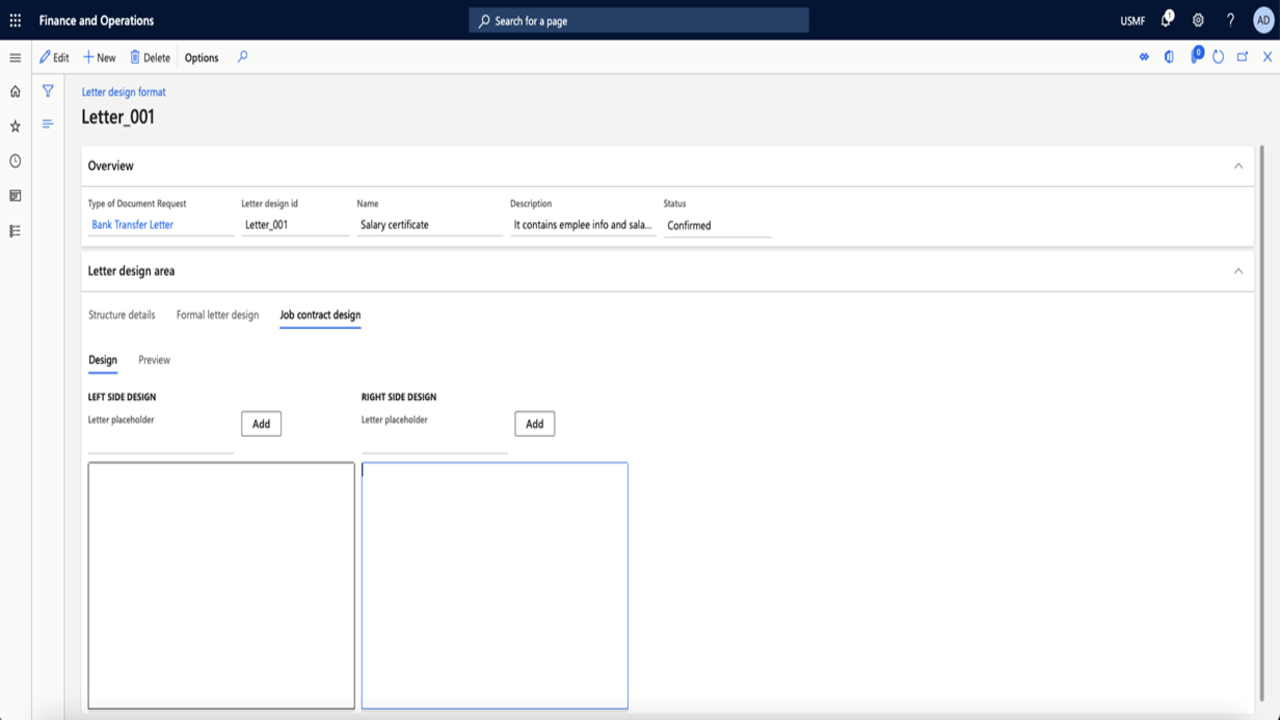Open the page in a new window
Screen dimensions: 1280x720
point(1242,57)
